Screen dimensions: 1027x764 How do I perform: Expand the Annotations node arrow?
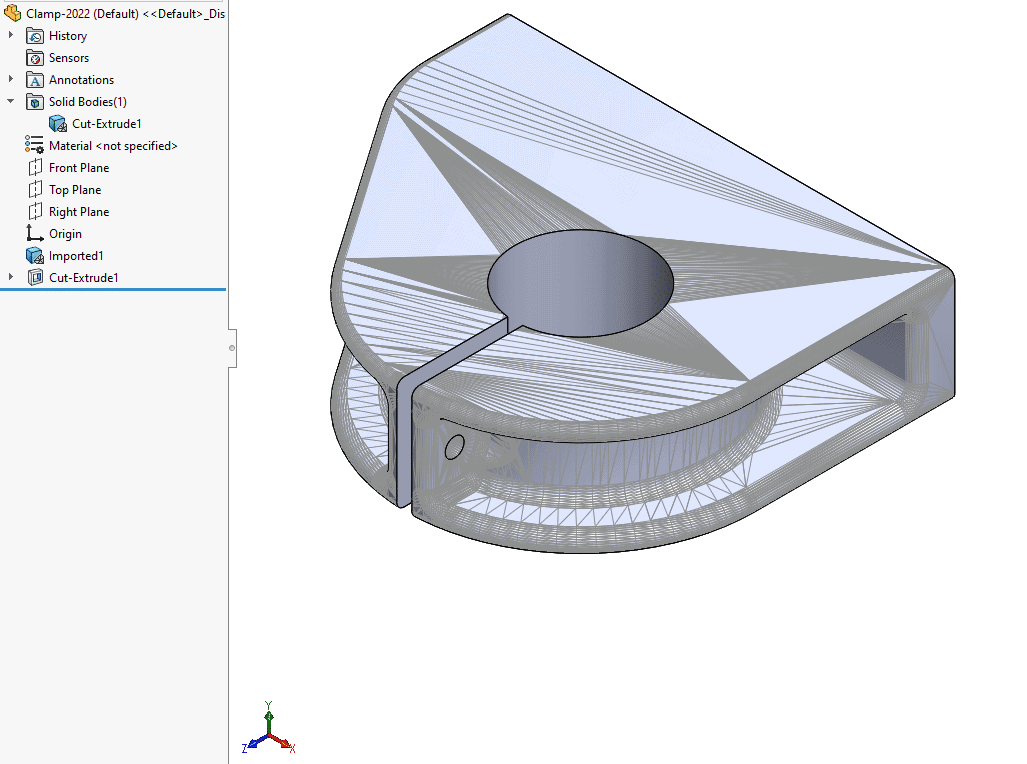pyautogui.click(x=11, y=80)
